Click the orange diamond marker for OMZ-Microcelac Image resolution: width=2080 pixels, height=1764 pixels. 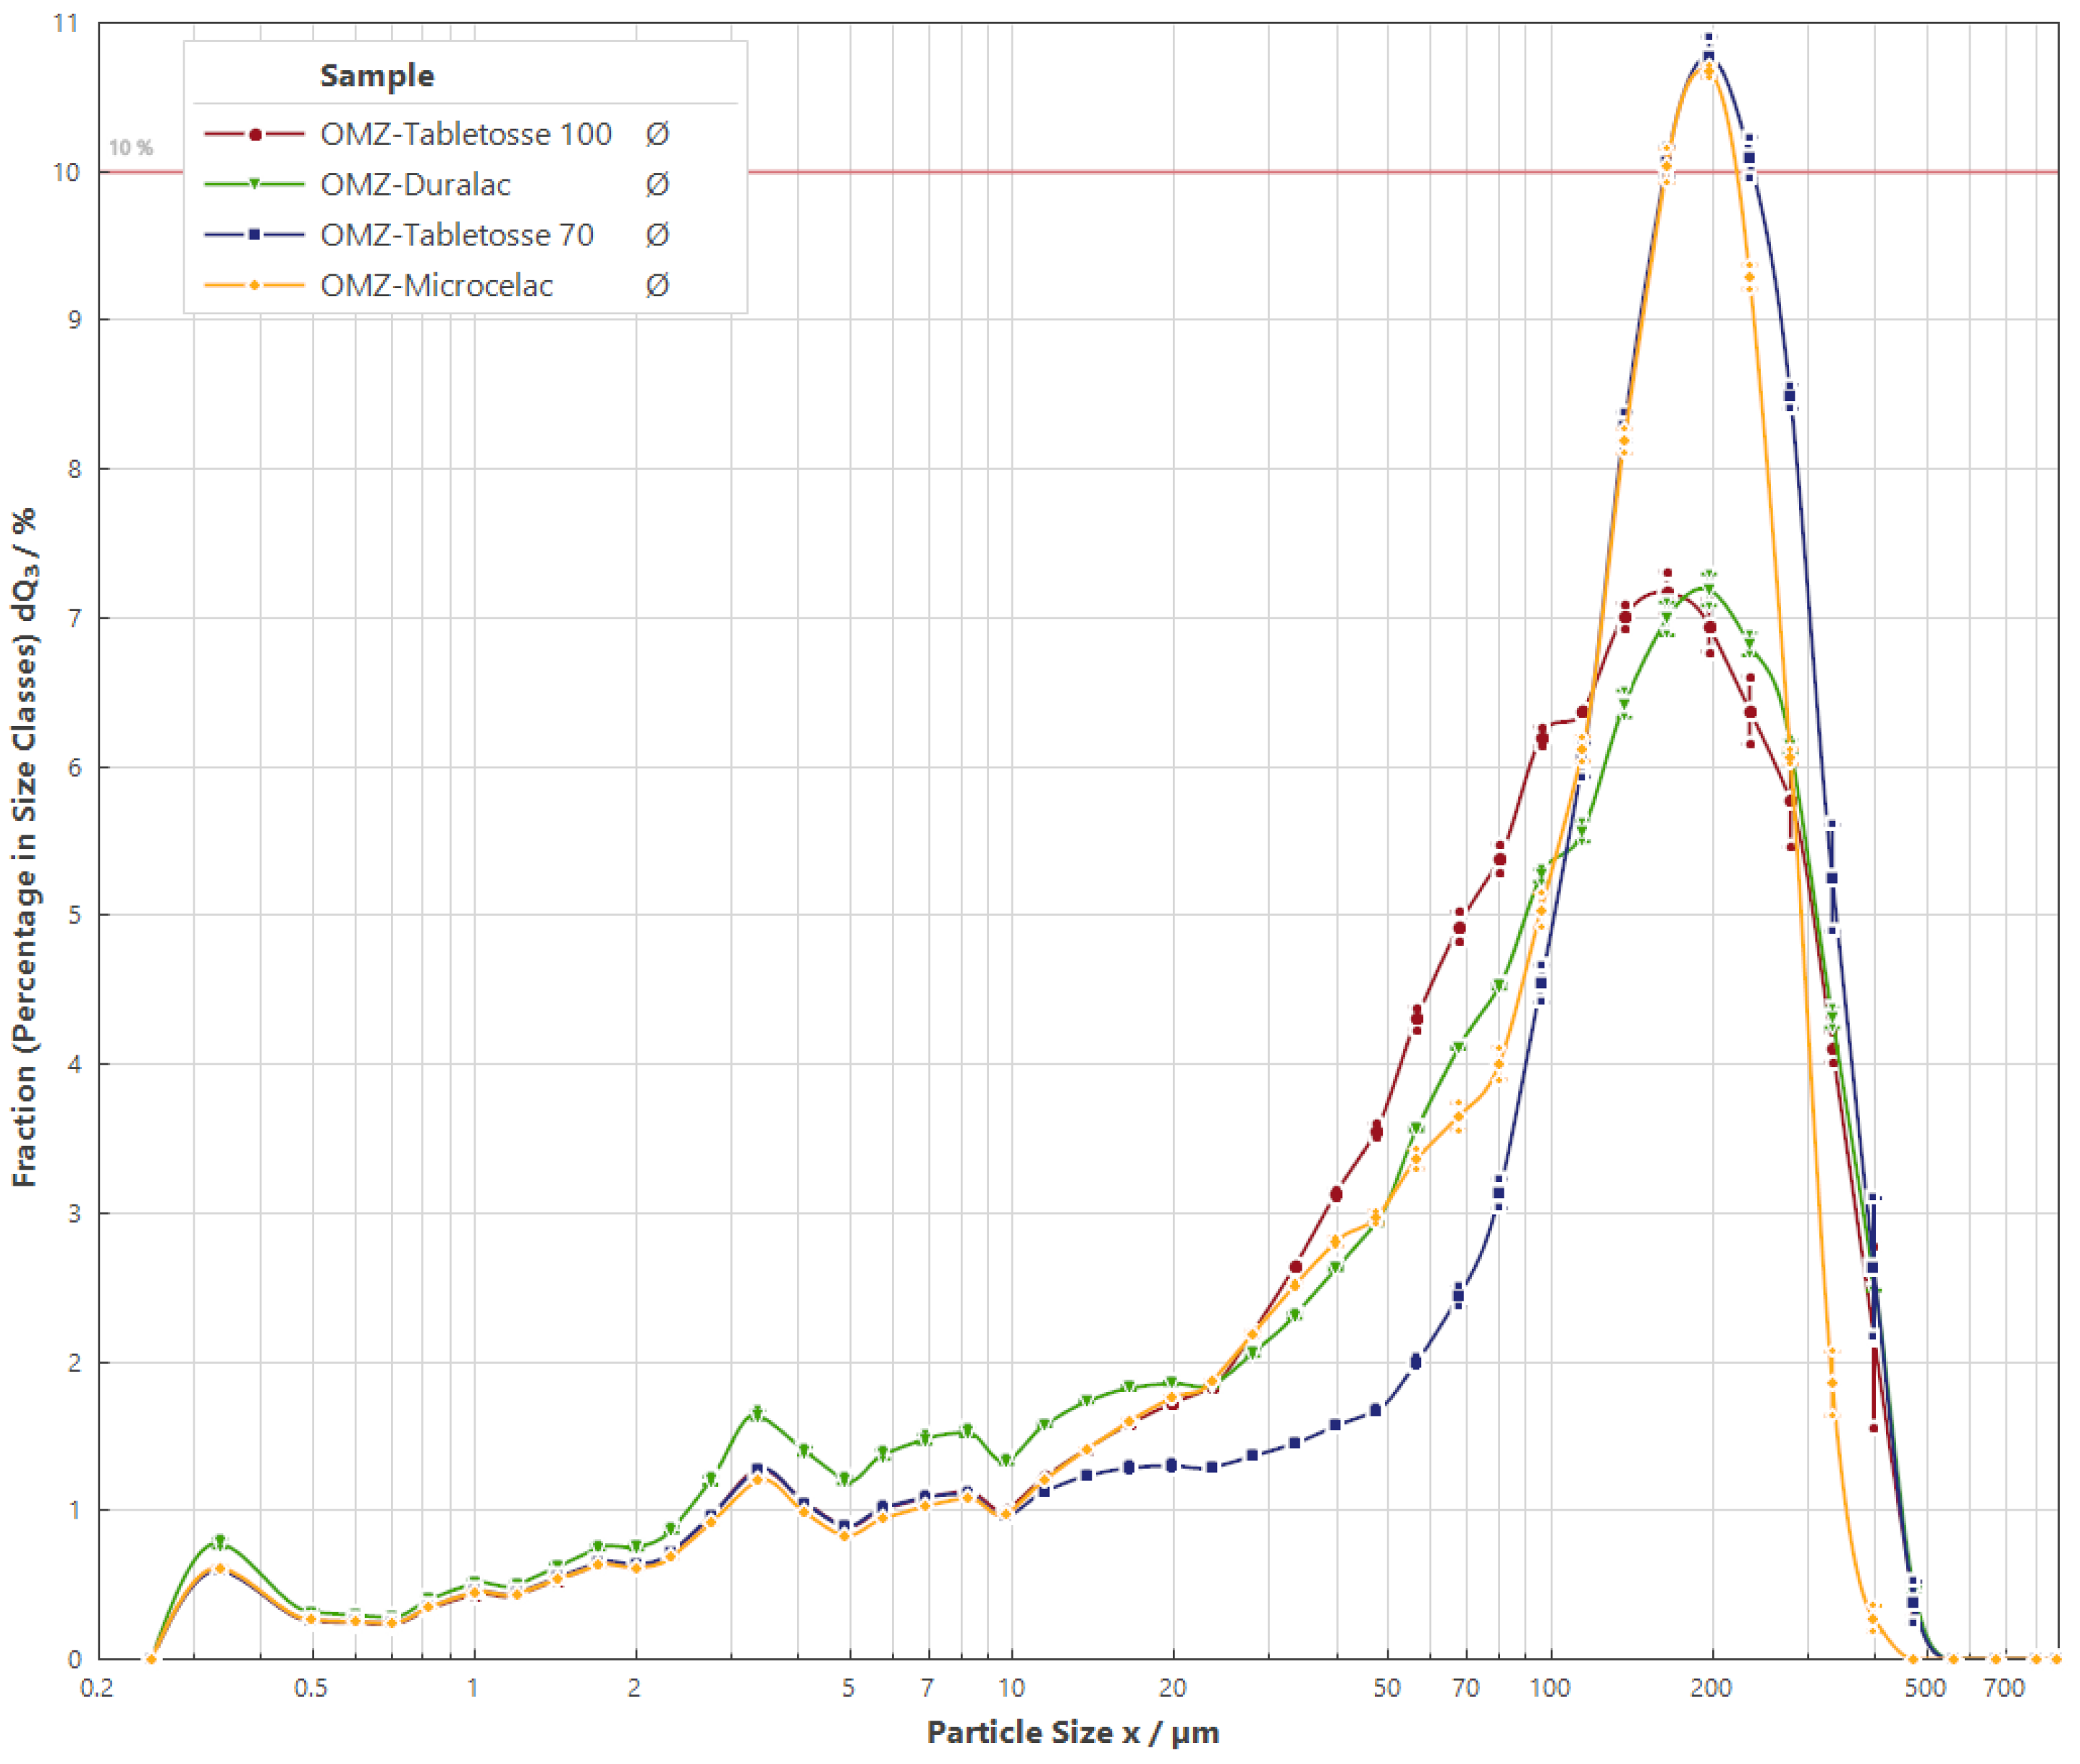[255, 286]
